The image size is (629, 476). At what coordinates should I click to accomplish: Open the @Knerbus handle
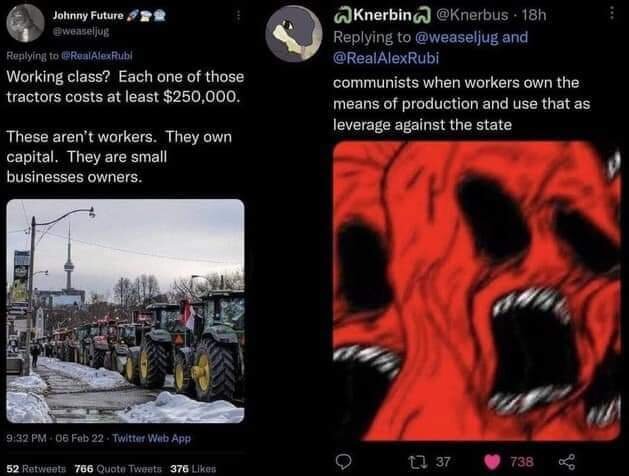tap(472, 15)
